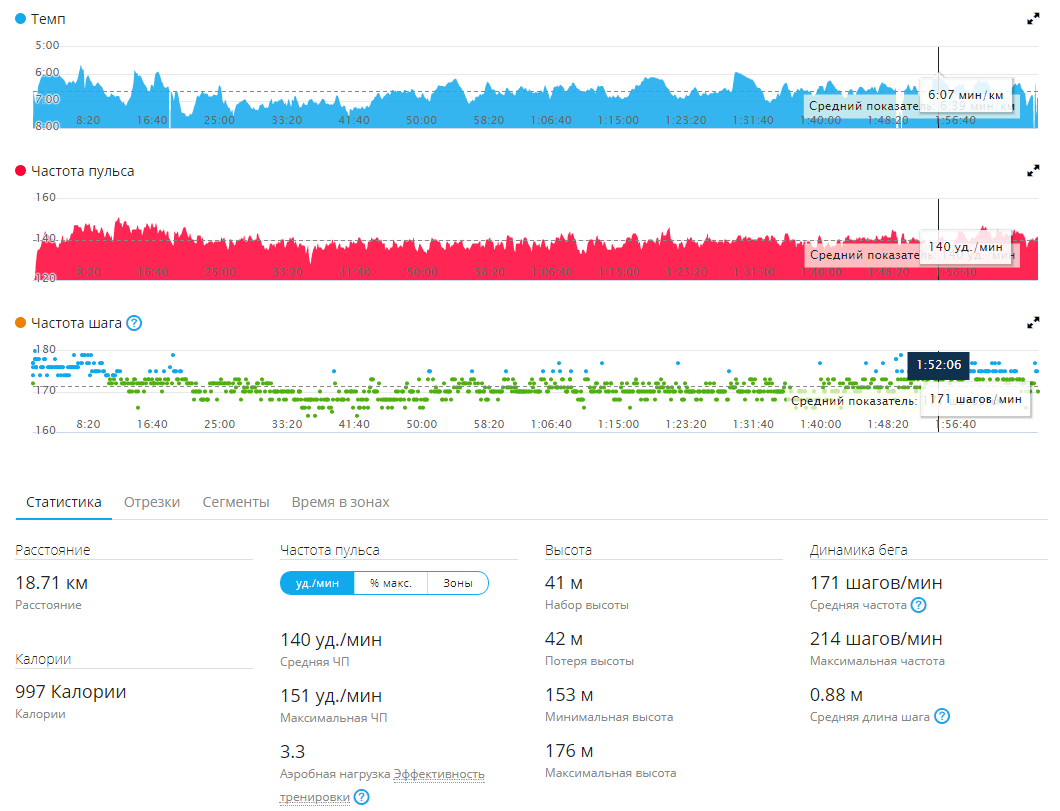The width and height of the screenshot is (1060, 811).
Task: Open help for Эффективность тренировки
Action: (362, 797)
